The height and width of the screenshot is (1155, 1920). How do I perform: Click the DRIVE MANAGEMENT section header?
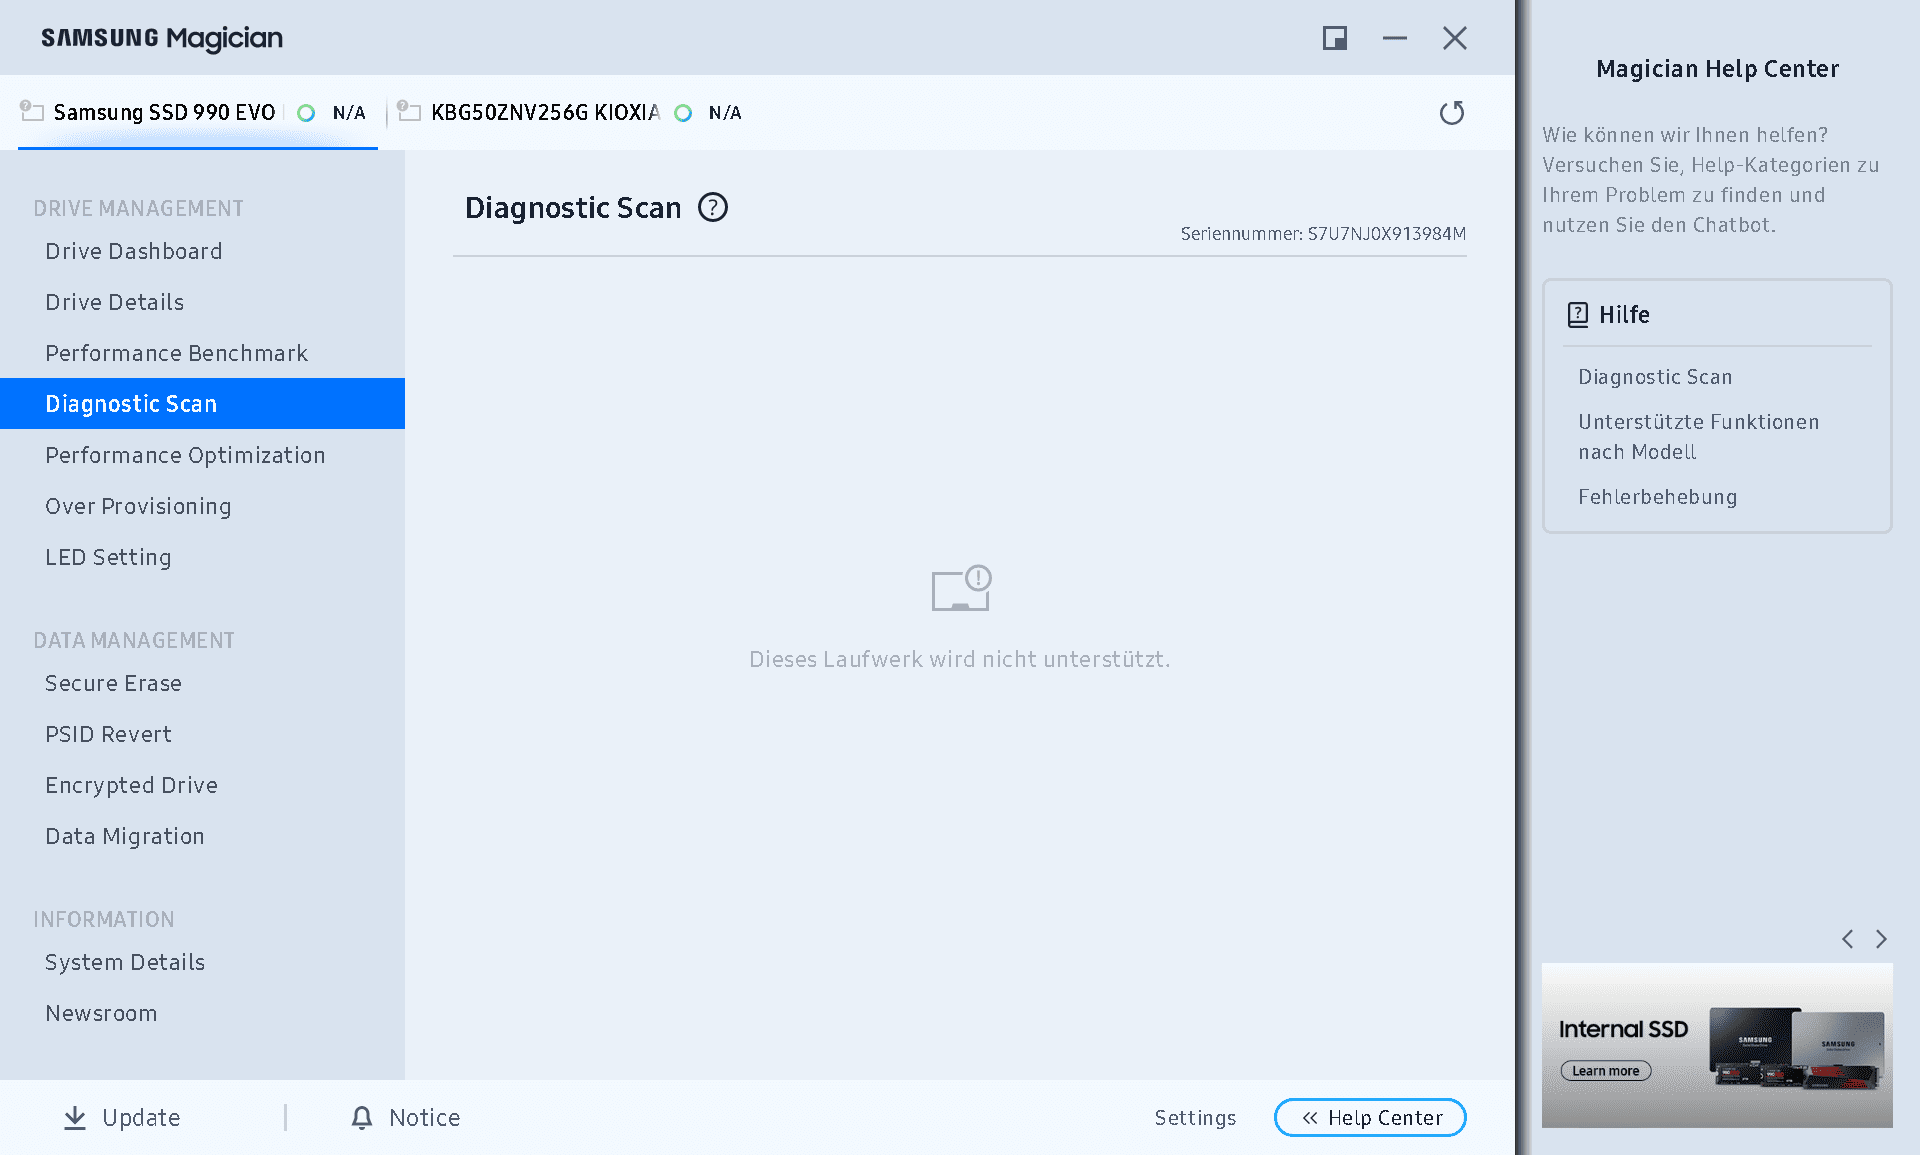(x=138, y=208)
